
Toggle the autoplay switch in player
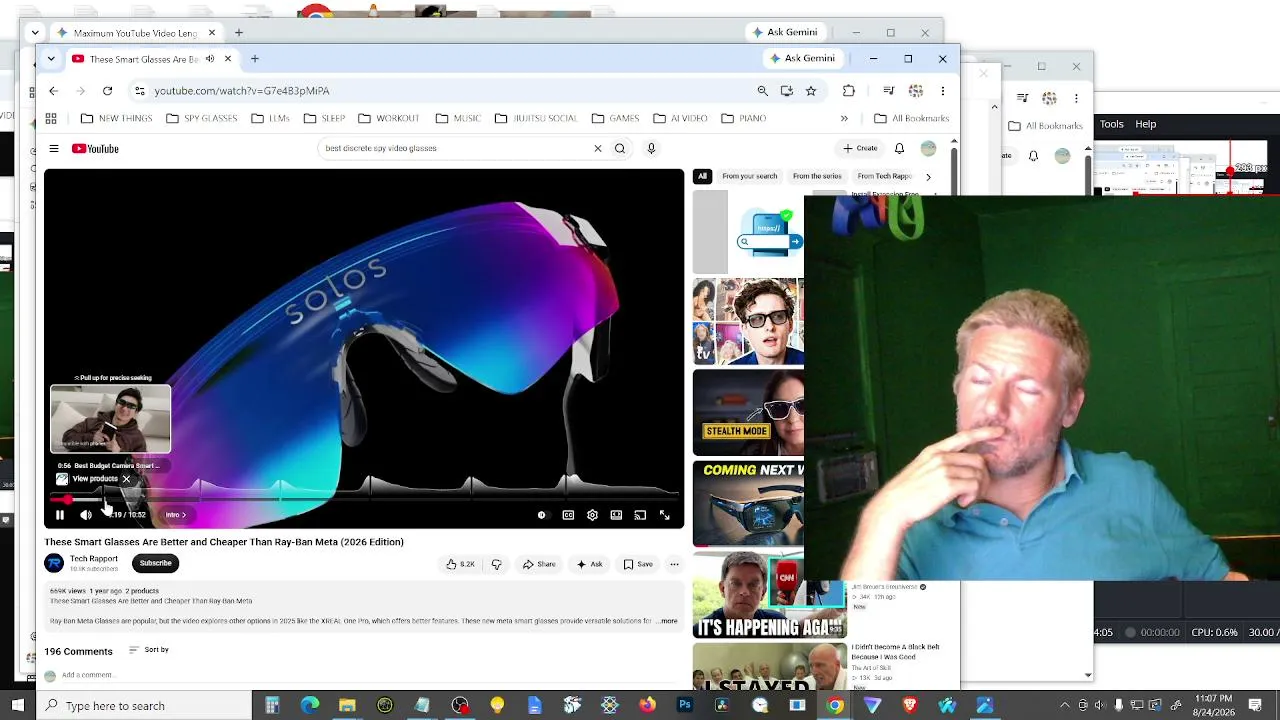[542, 515]
